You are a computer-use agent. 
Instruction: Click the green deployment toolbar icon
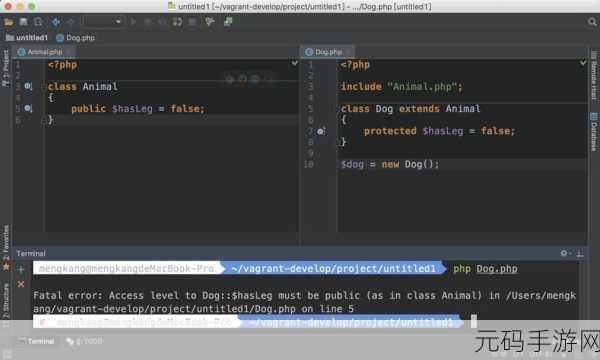(x=228, y=22)
